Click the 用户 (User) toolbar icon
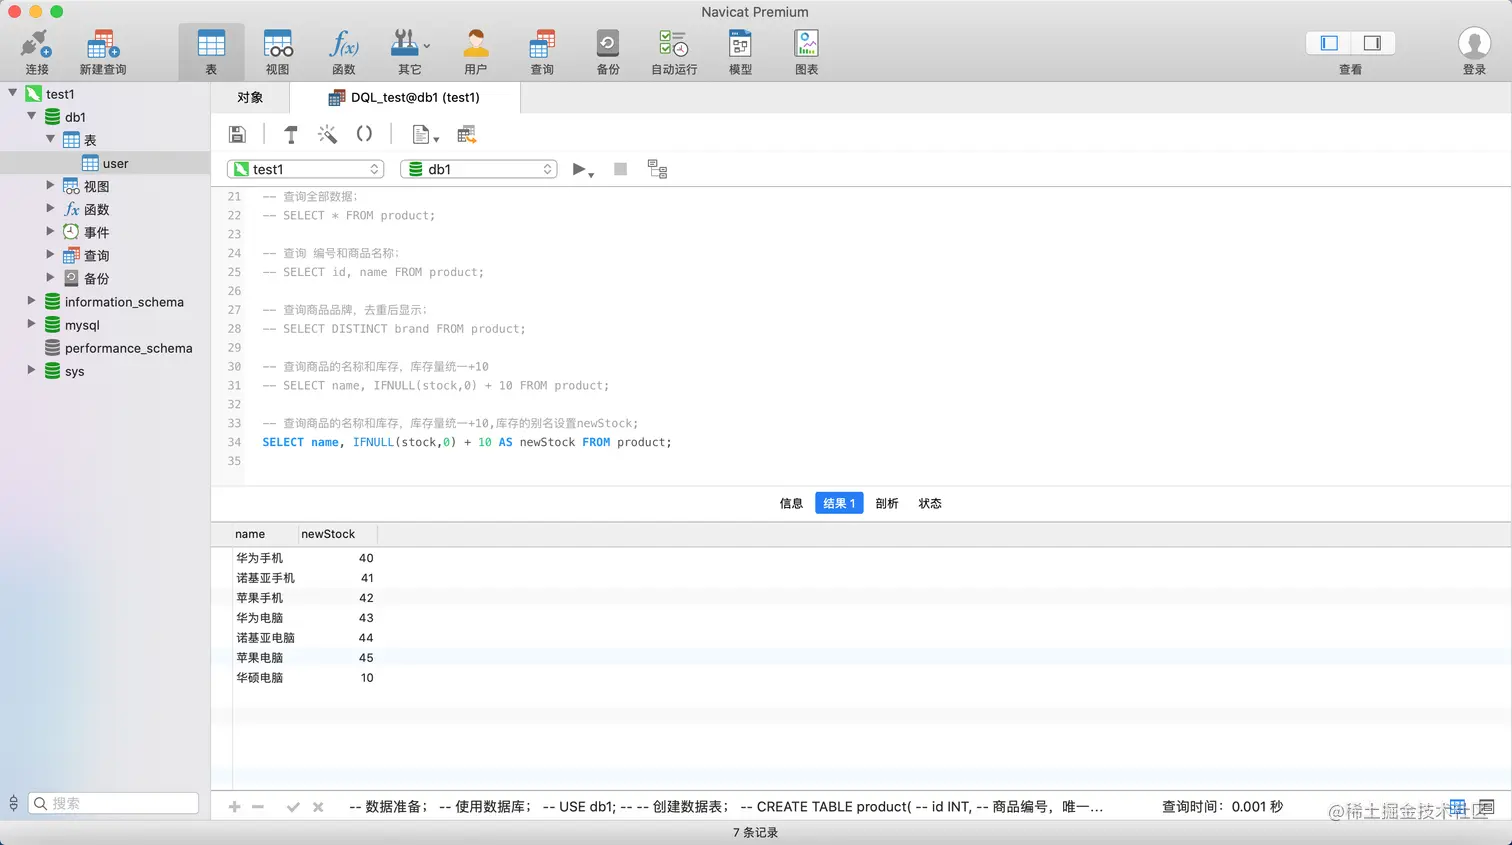The height and width of the screenshot is (845, 1512). tap(476, 52)
